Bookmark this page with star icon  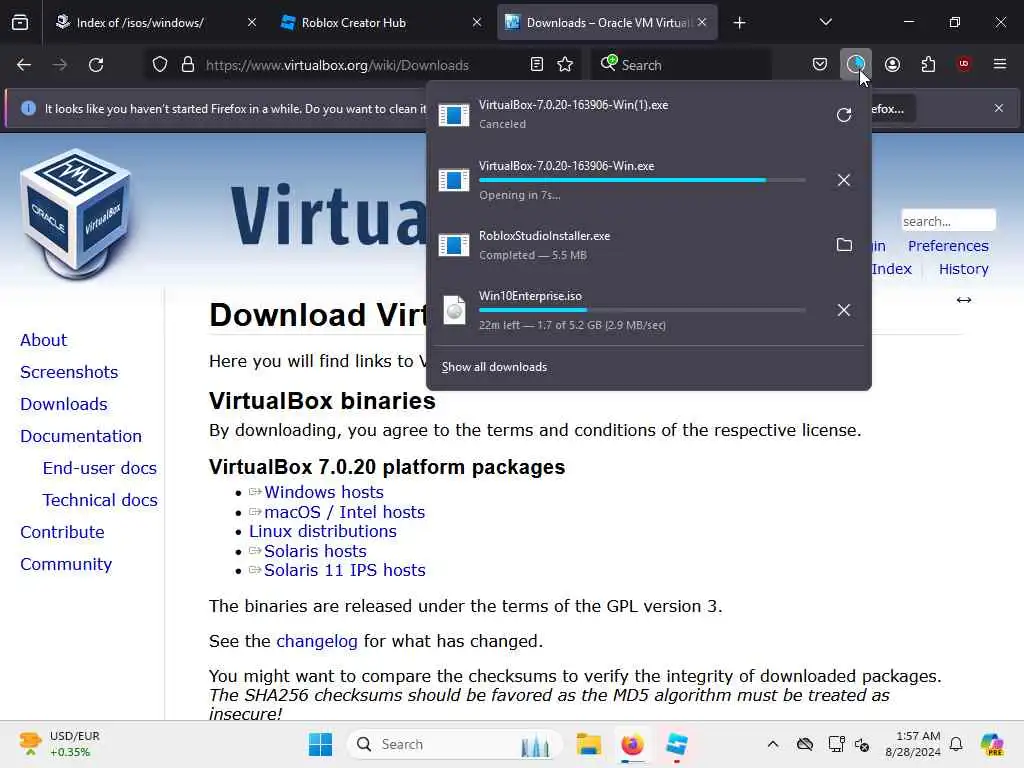click(565, 65)
